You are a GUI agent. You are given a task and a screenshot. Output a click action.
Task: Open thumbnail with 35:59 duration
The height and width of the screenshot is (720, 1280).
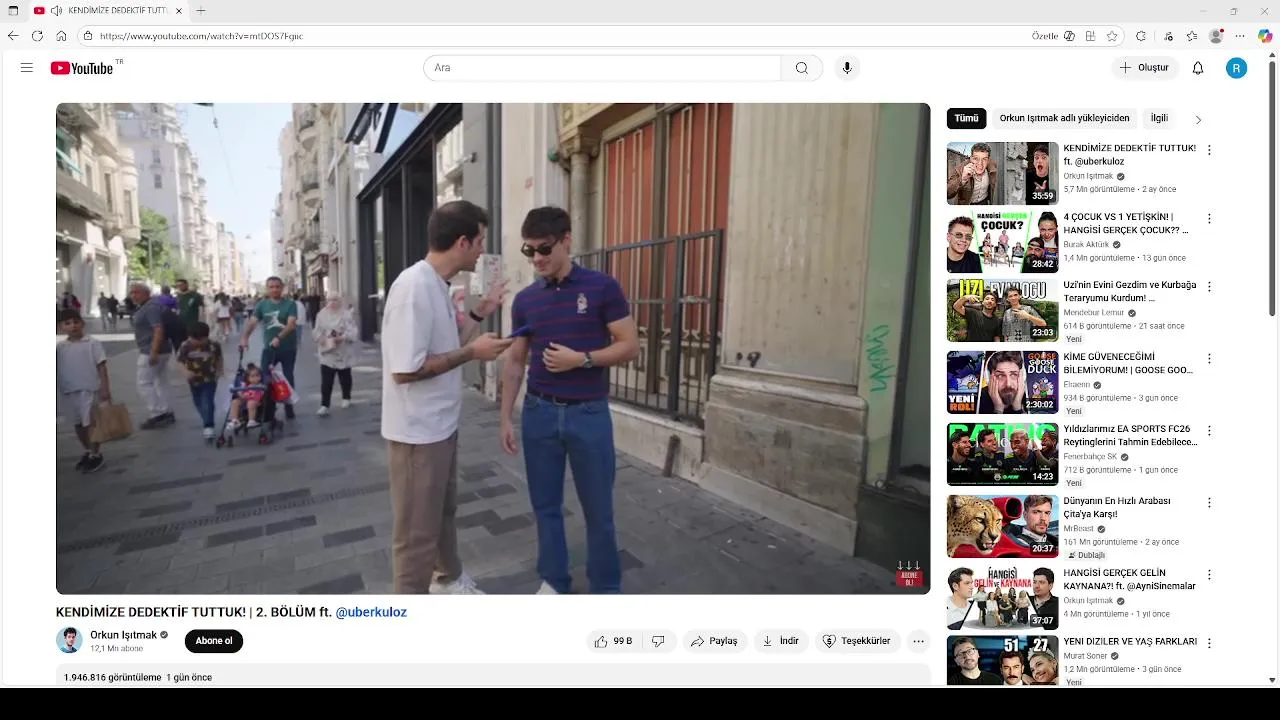pyautogui.click(x=1002, y=173)
